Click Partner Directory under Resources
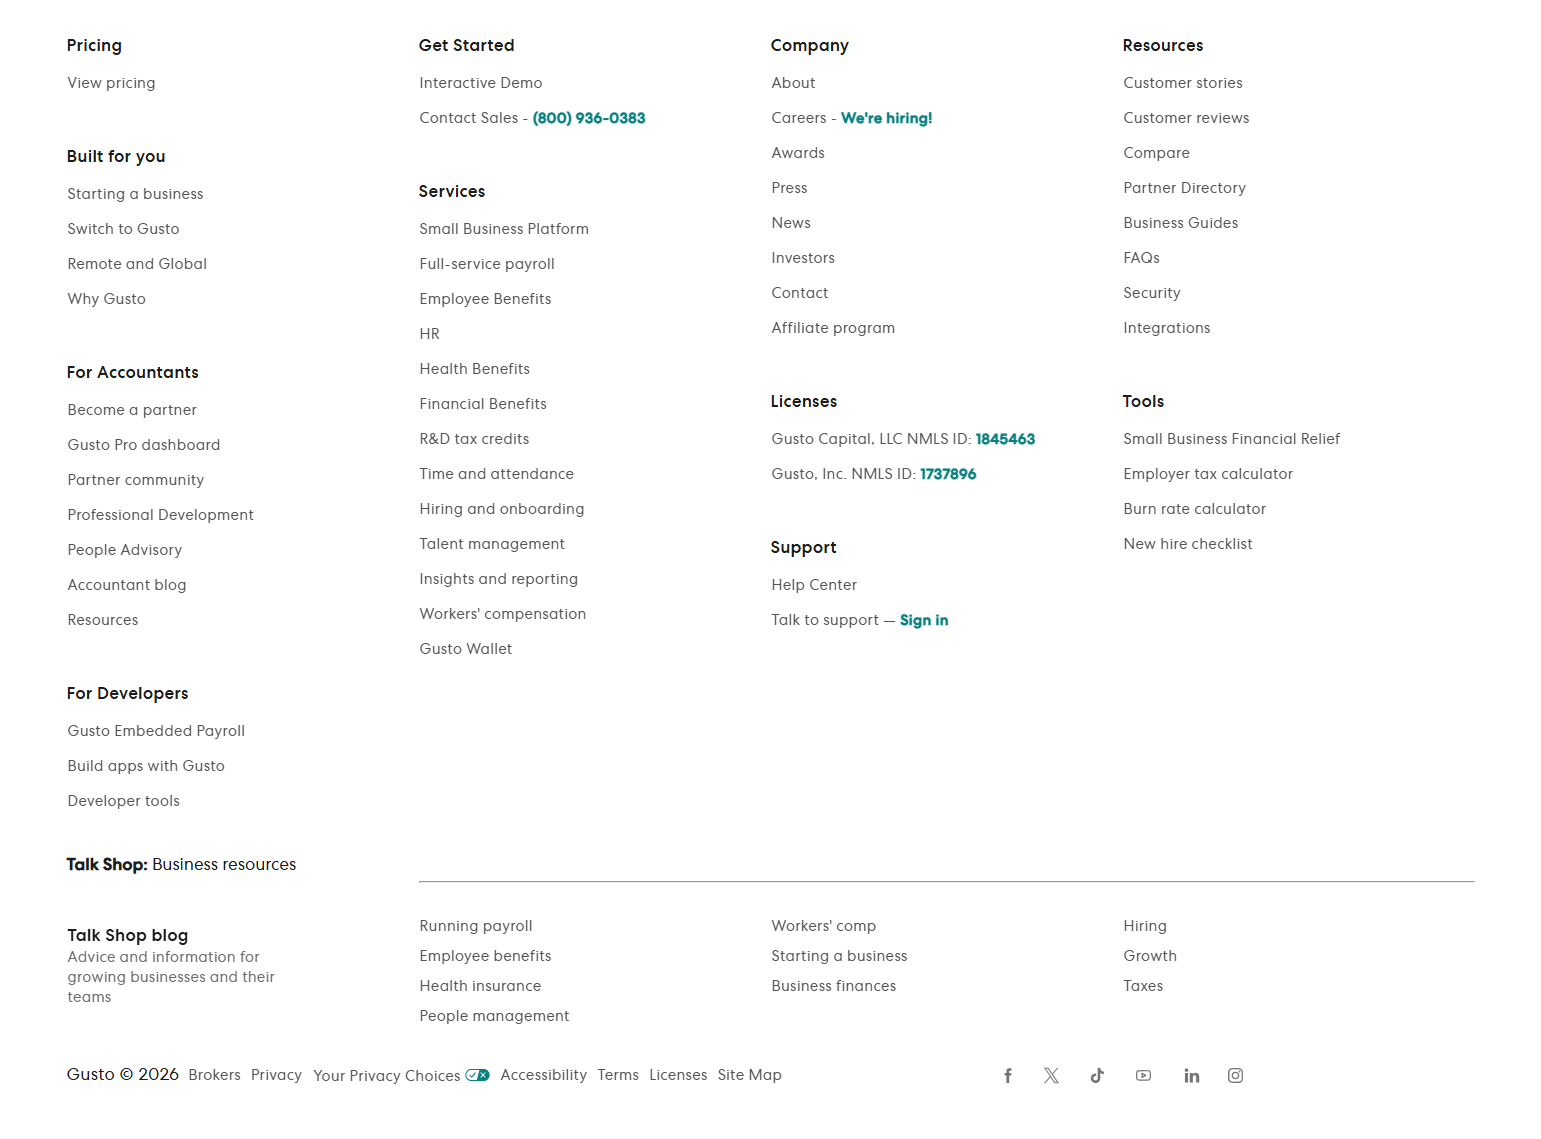 1184,188
